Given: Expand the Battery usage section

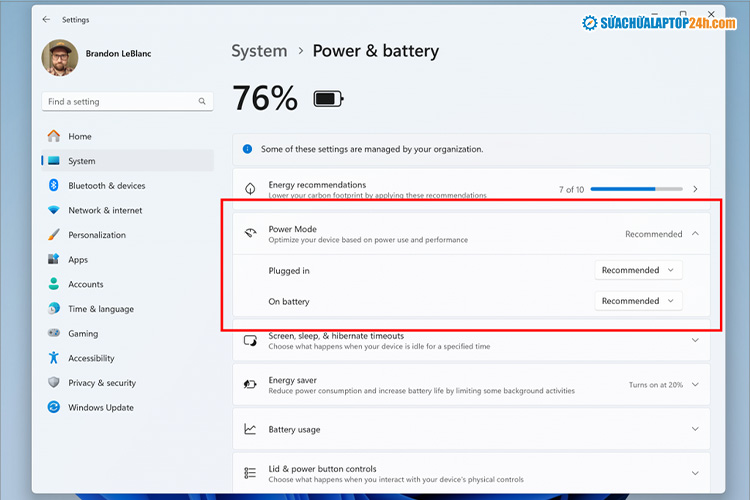Looking at the screenshot, I should [695, 429].
